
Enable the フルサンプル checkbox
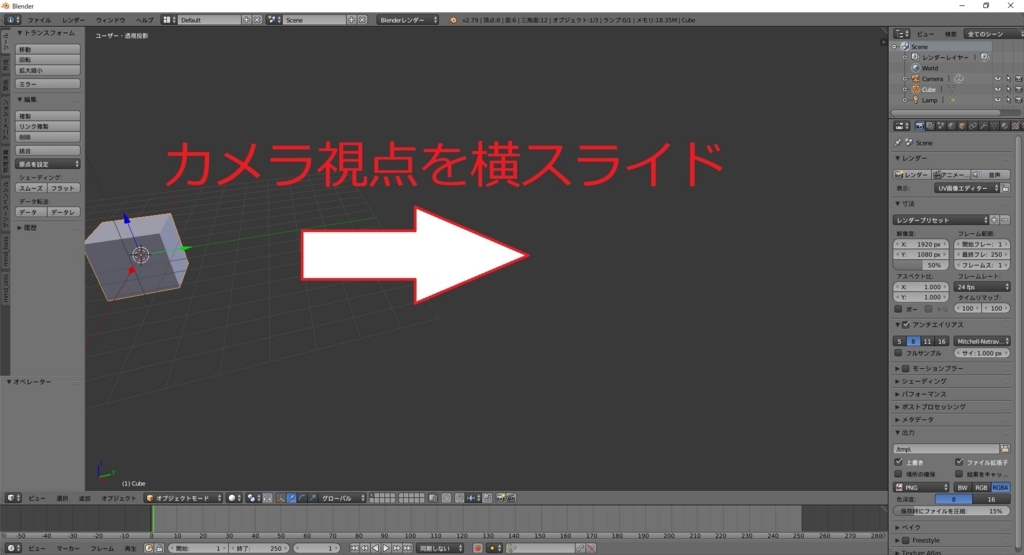898,353
